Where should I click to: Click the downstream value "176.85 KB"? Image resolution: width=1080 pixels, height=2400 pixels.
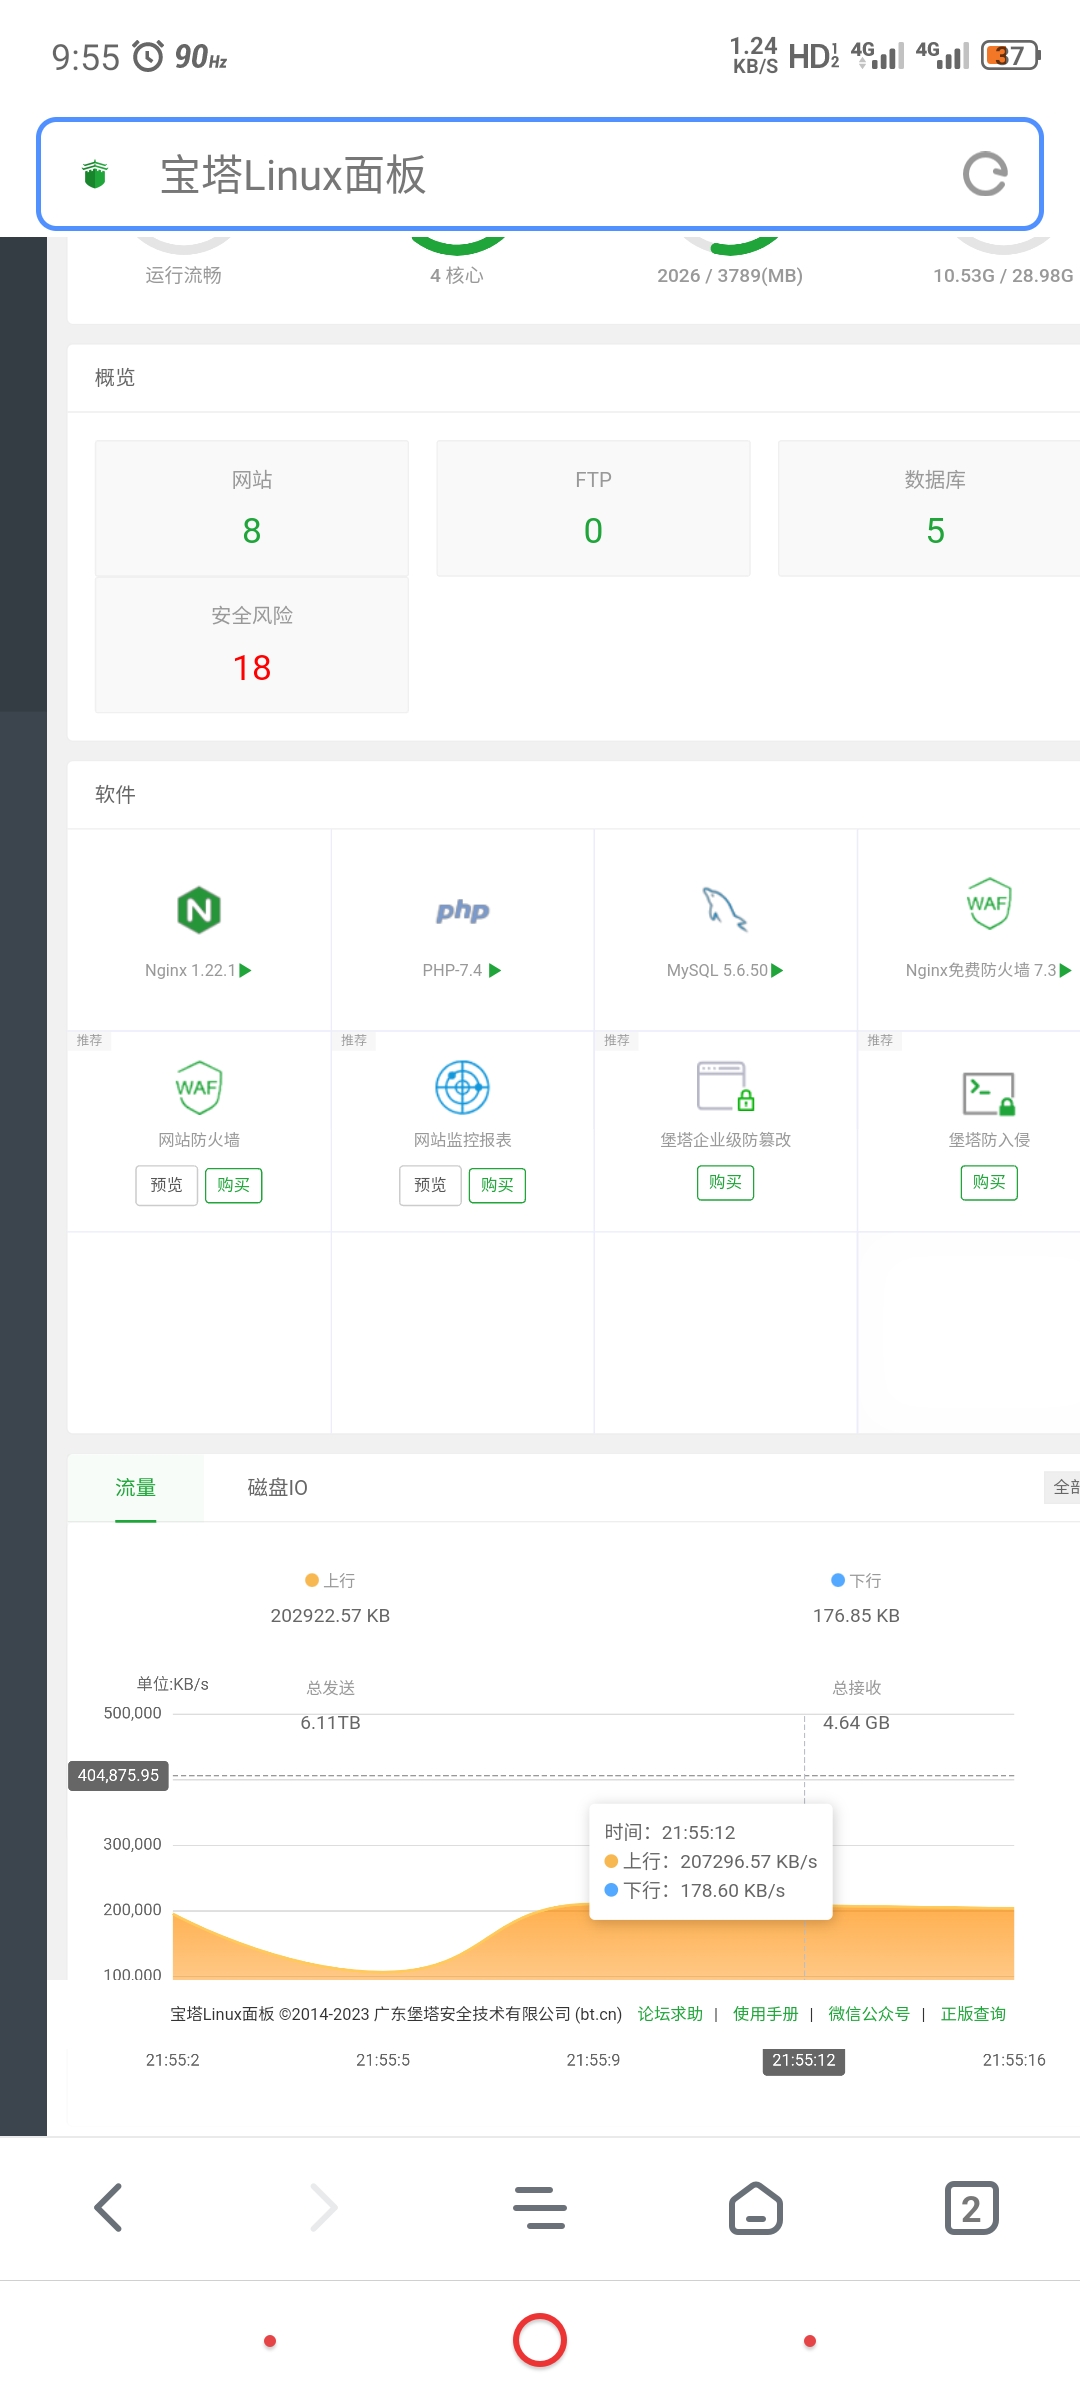(x=856, y=1615)
